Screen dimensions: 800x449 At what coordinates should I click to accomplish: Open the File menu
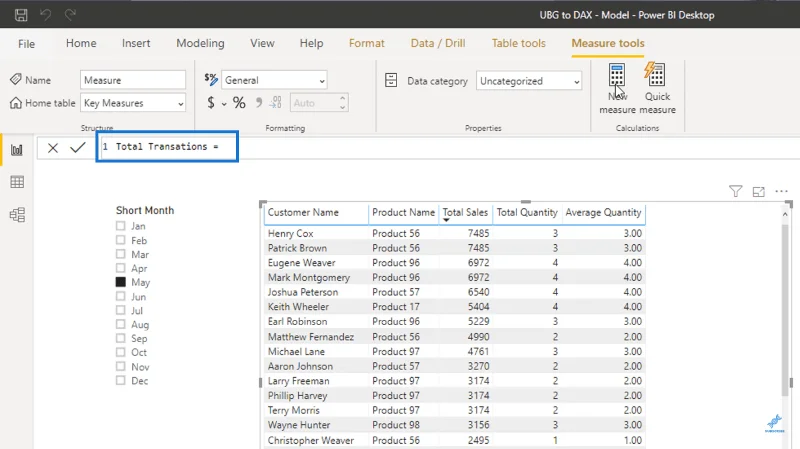point(26,44)
